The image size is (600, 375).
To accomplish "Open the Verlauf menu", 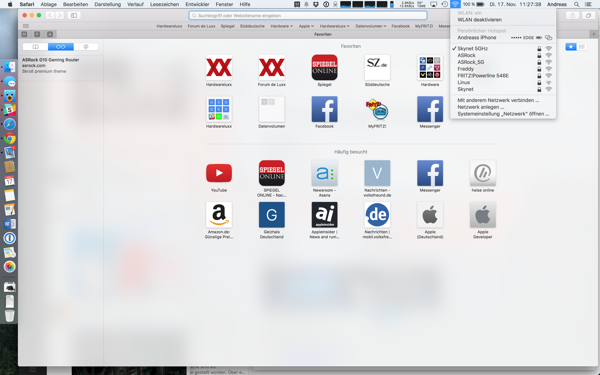I will pyautogui.click(x=135, y=4).
